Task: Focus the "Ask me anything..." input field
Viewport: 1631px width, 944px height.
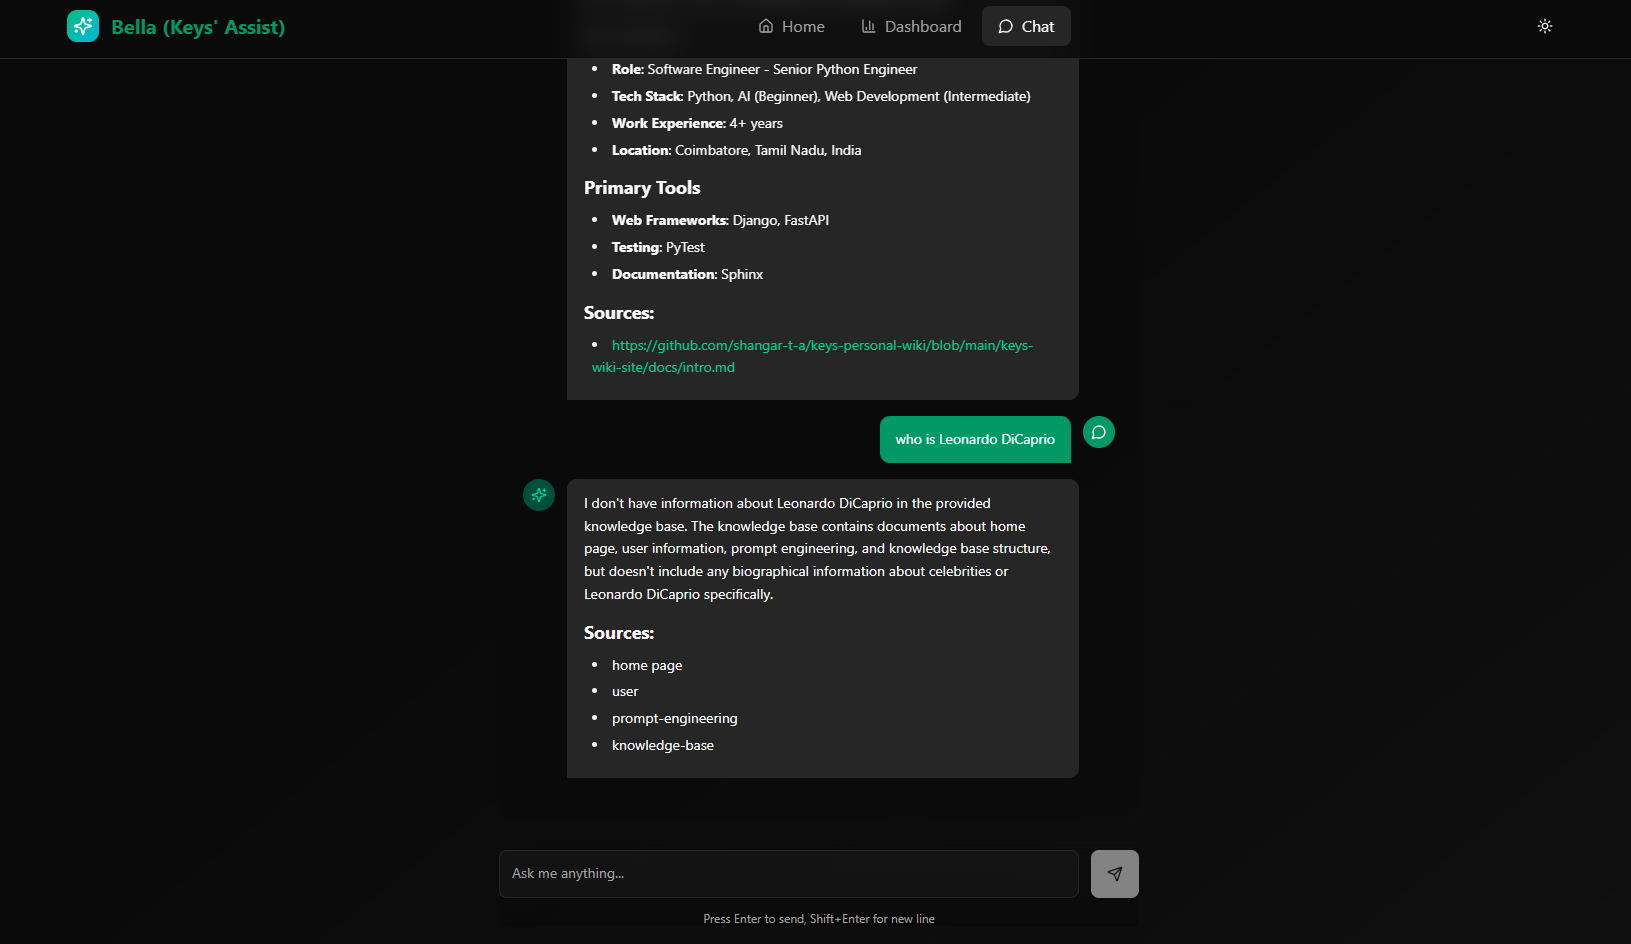Action: (x=788, y=874)
